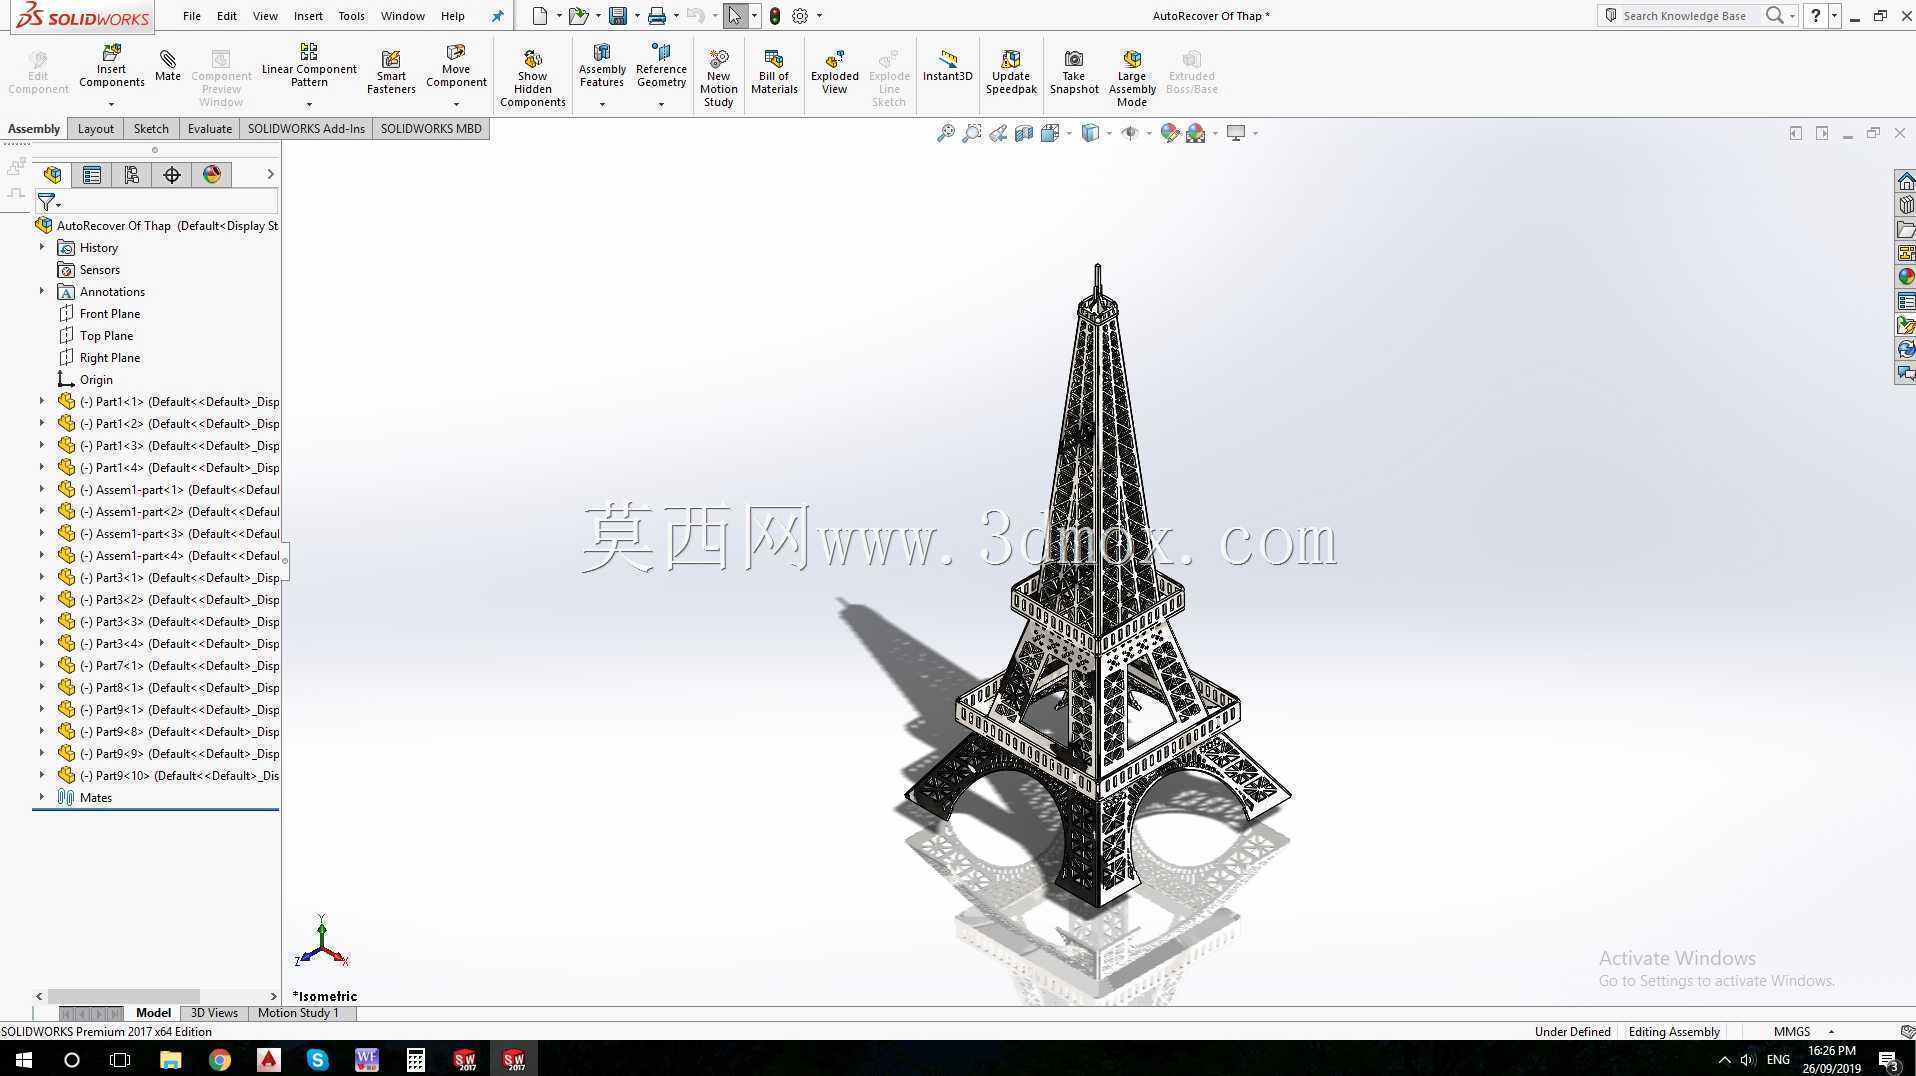Open Assembly Features tool

[602, 66]
